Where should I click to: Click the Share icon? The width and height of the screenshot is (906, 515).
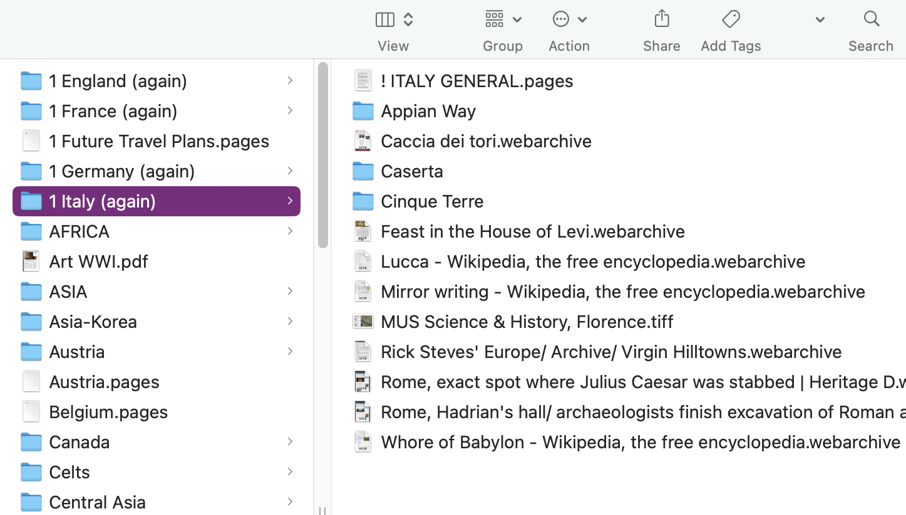pos(661,19)
